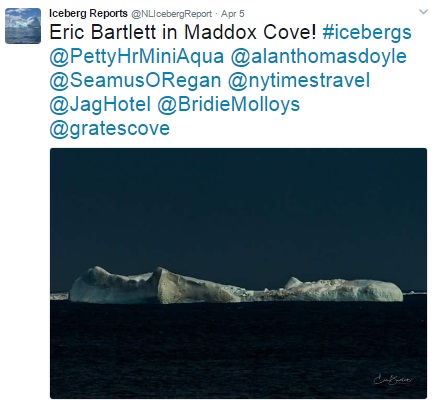Visit the @JagHotel mention
435x406 pixels.
click(x=100, y=104)
